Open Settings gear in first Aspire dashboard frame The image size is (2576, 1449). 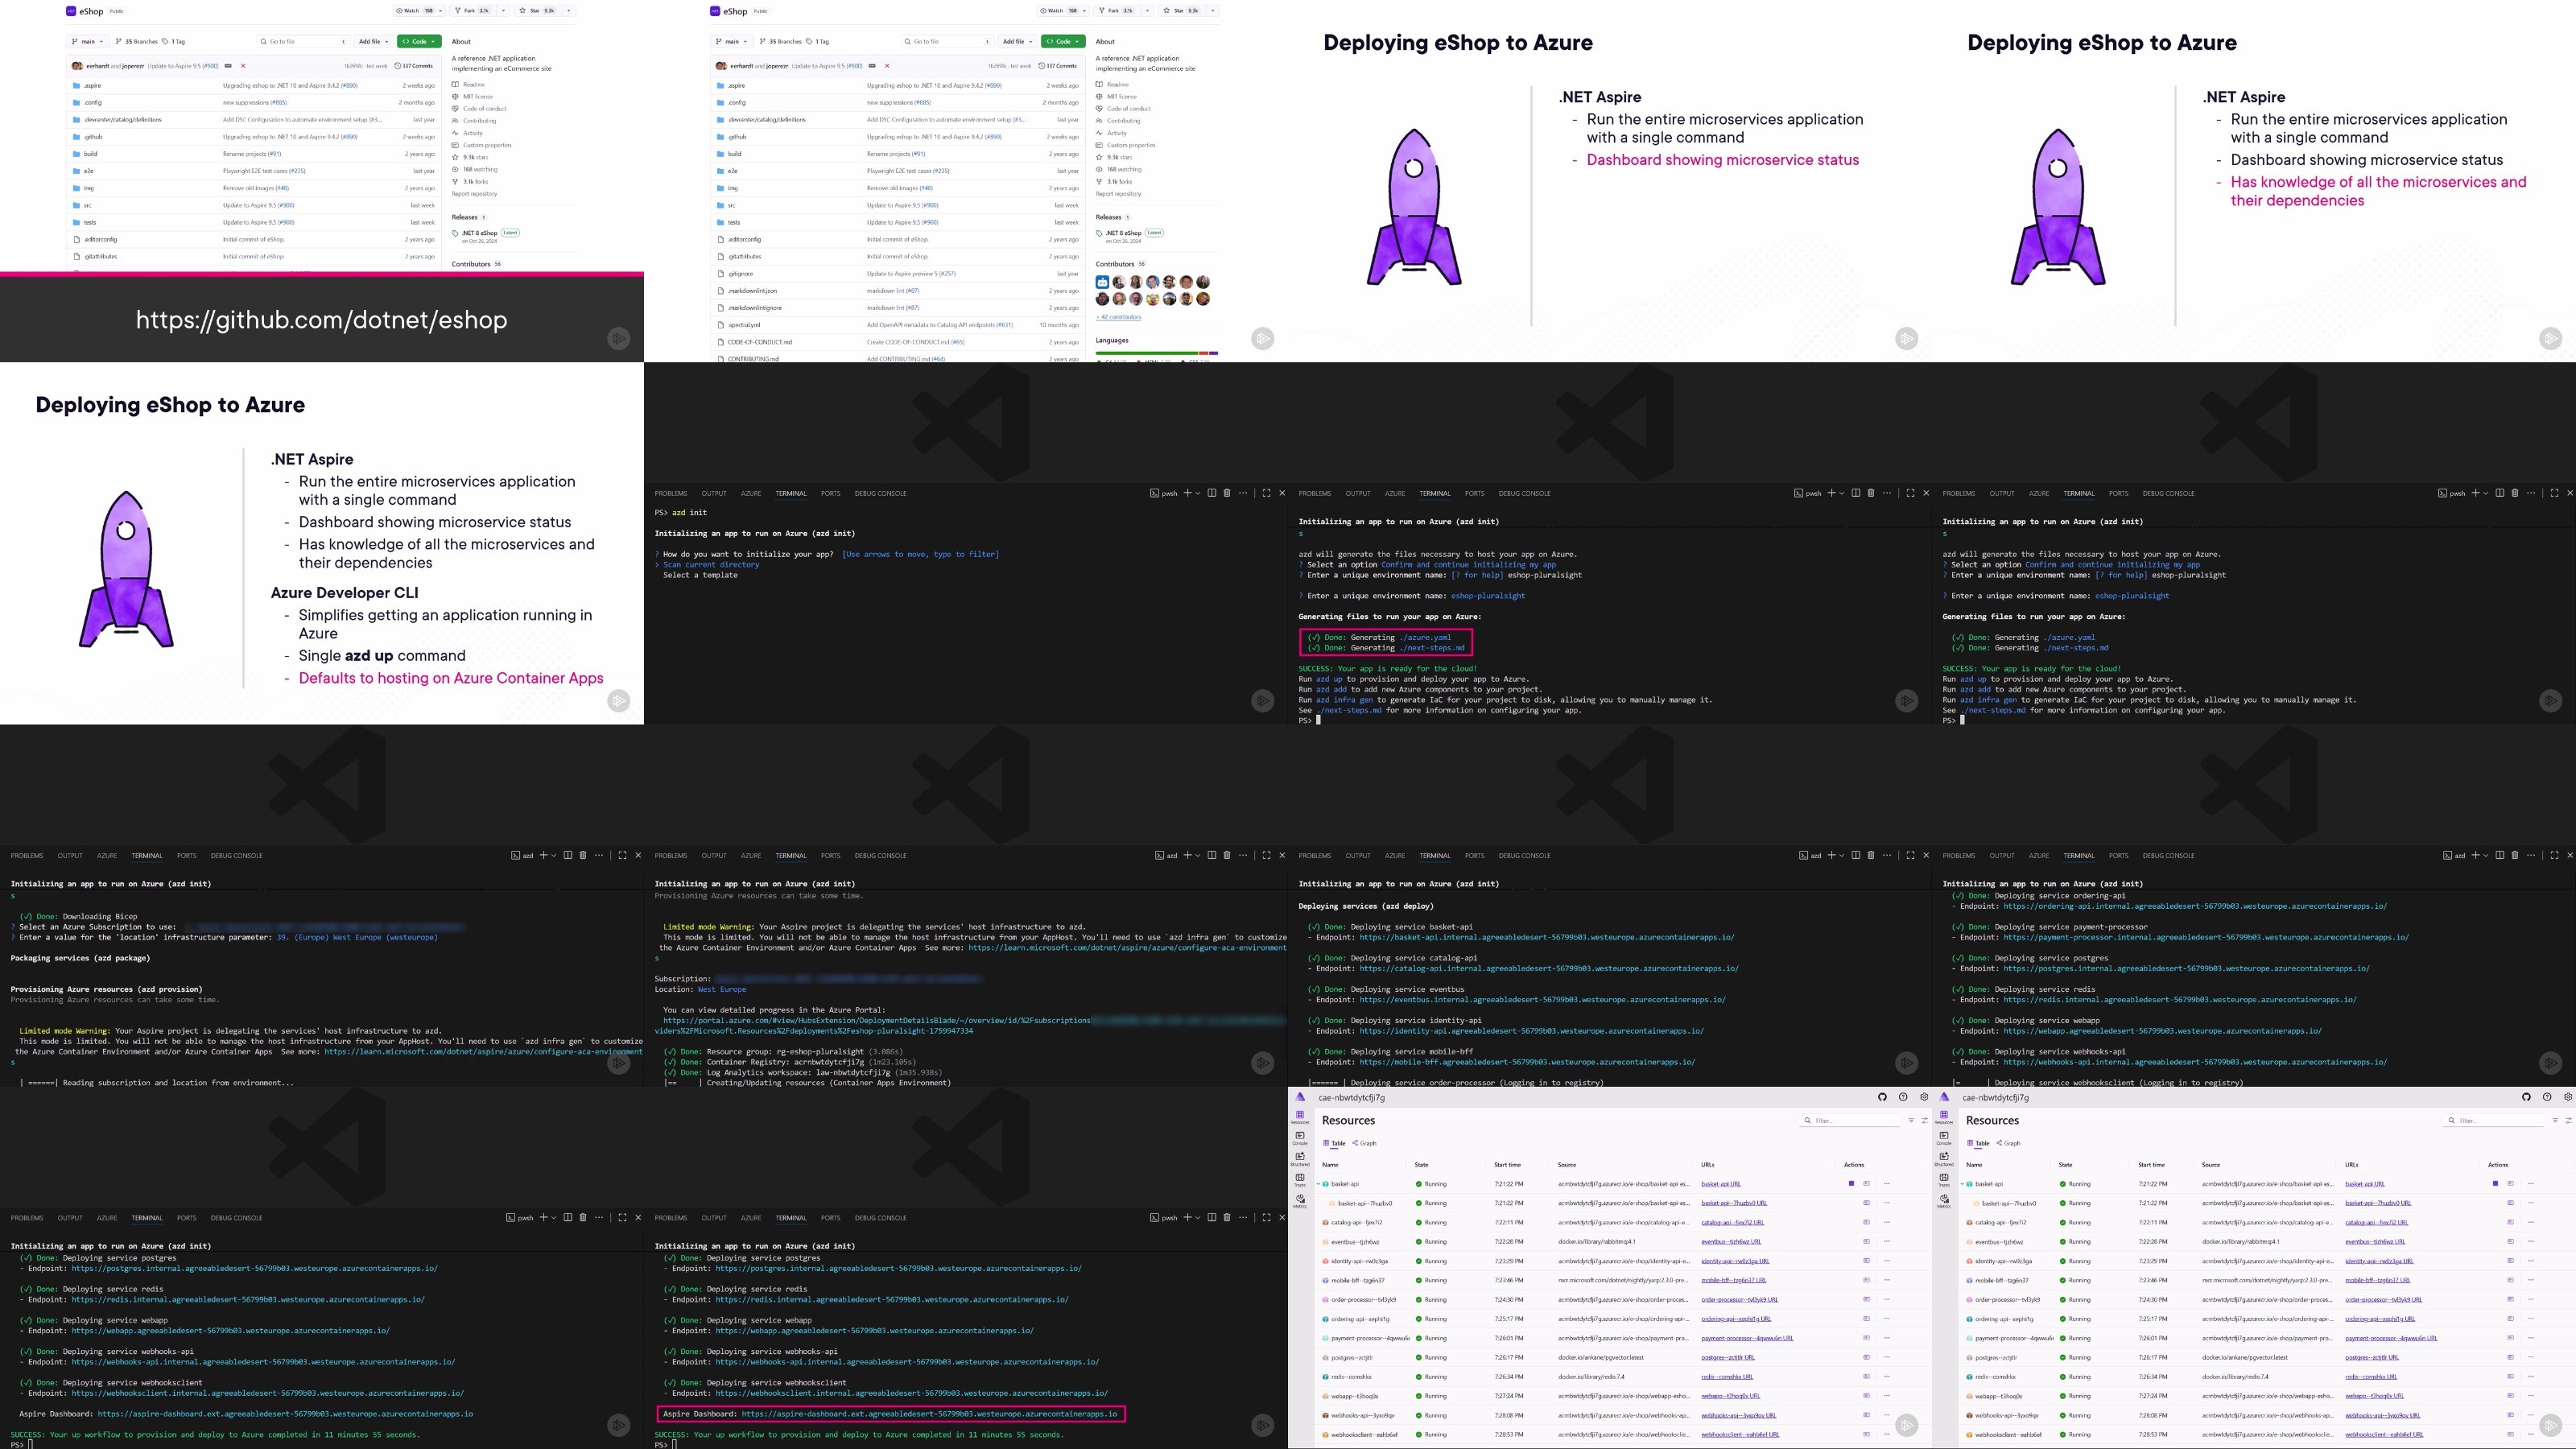(1923, 1097)
